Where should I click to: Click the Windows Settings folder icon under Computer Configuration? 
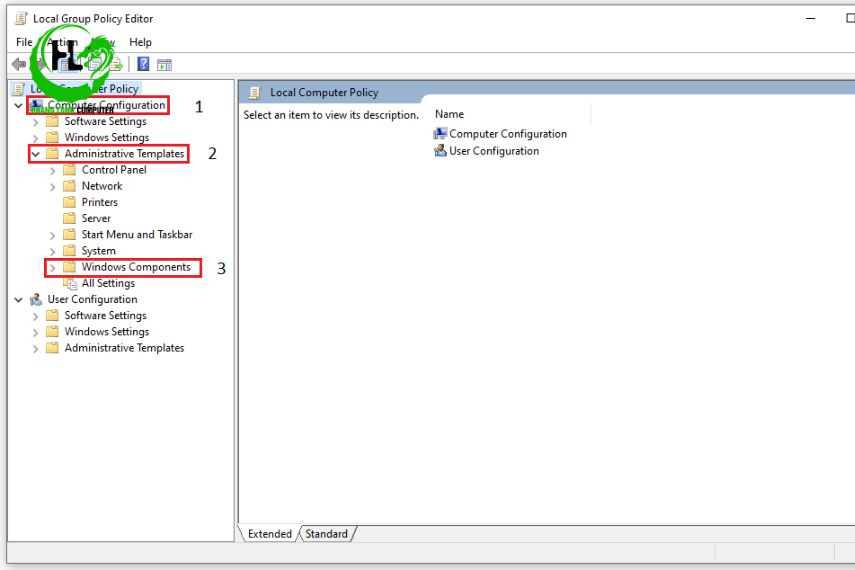point(52,137)
